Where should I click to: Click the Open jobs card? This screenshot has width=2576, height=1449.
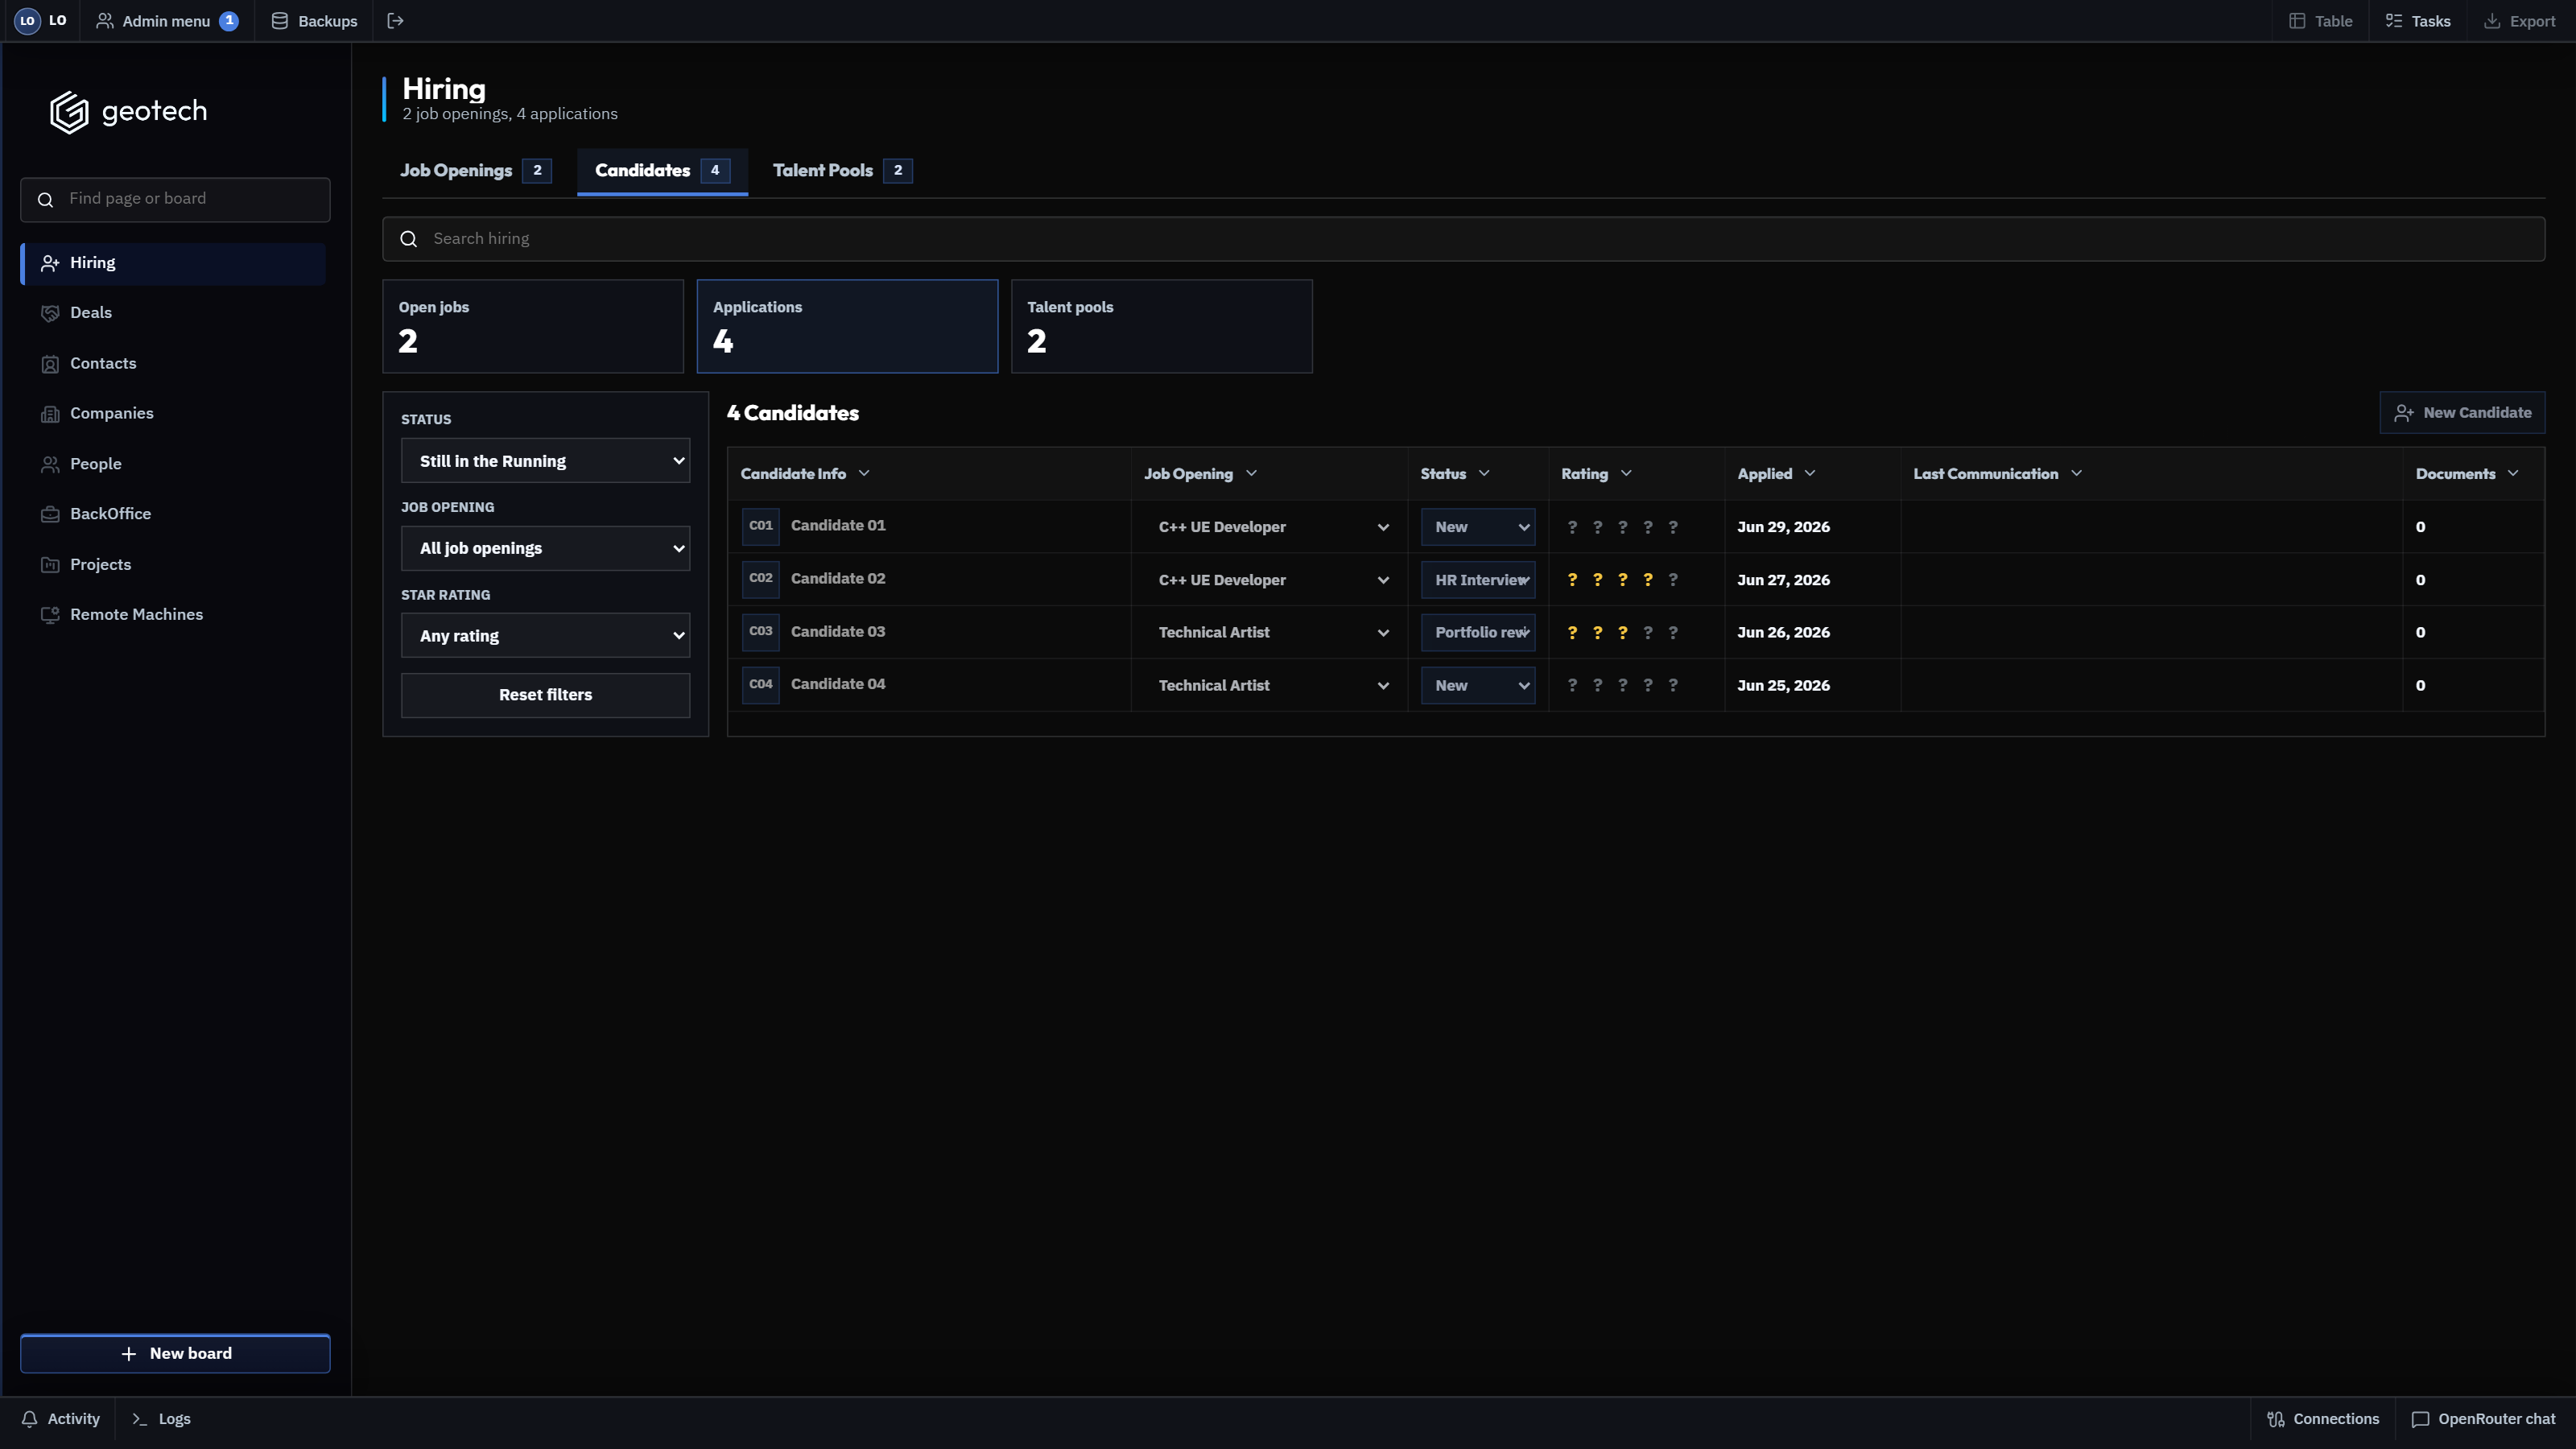tap(533, 326)
